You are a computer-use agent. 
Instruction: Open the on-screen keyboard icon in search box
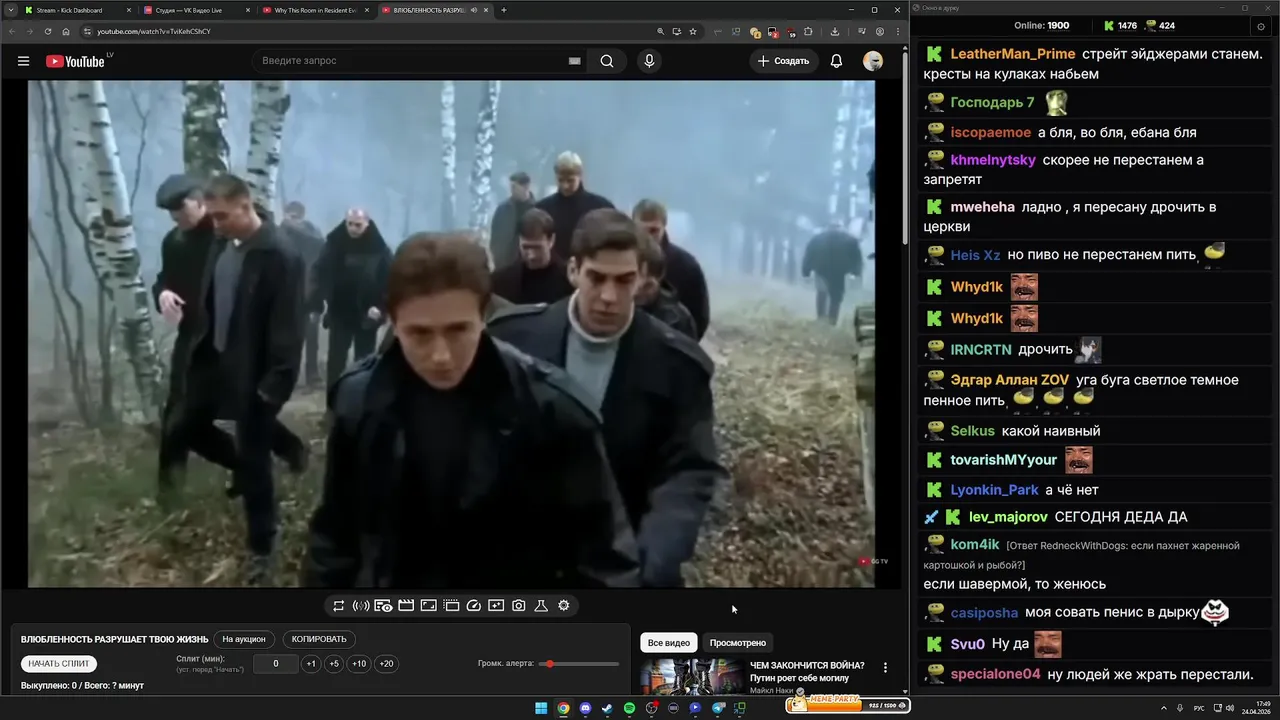574,61
